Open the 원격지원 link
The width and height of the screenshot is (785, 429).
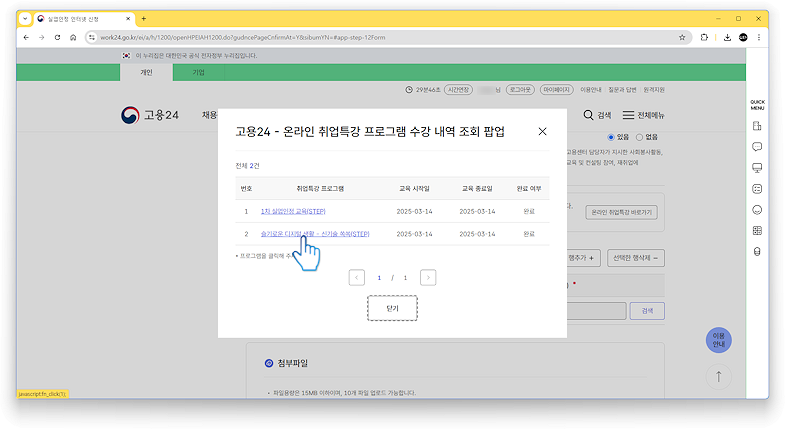[654, 90]
